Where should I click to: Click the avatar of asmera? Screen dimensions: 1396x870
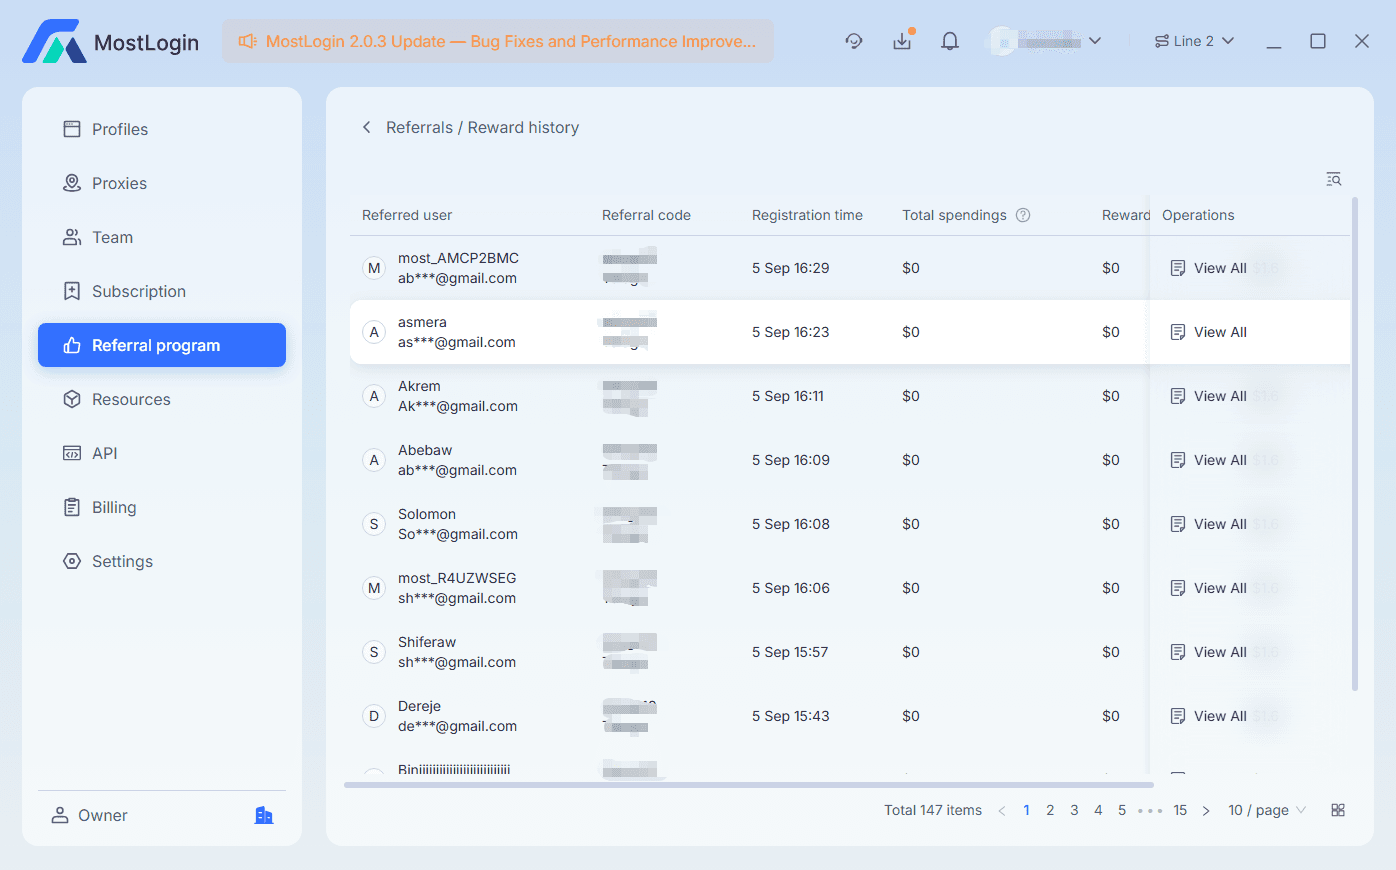(374, 332)
